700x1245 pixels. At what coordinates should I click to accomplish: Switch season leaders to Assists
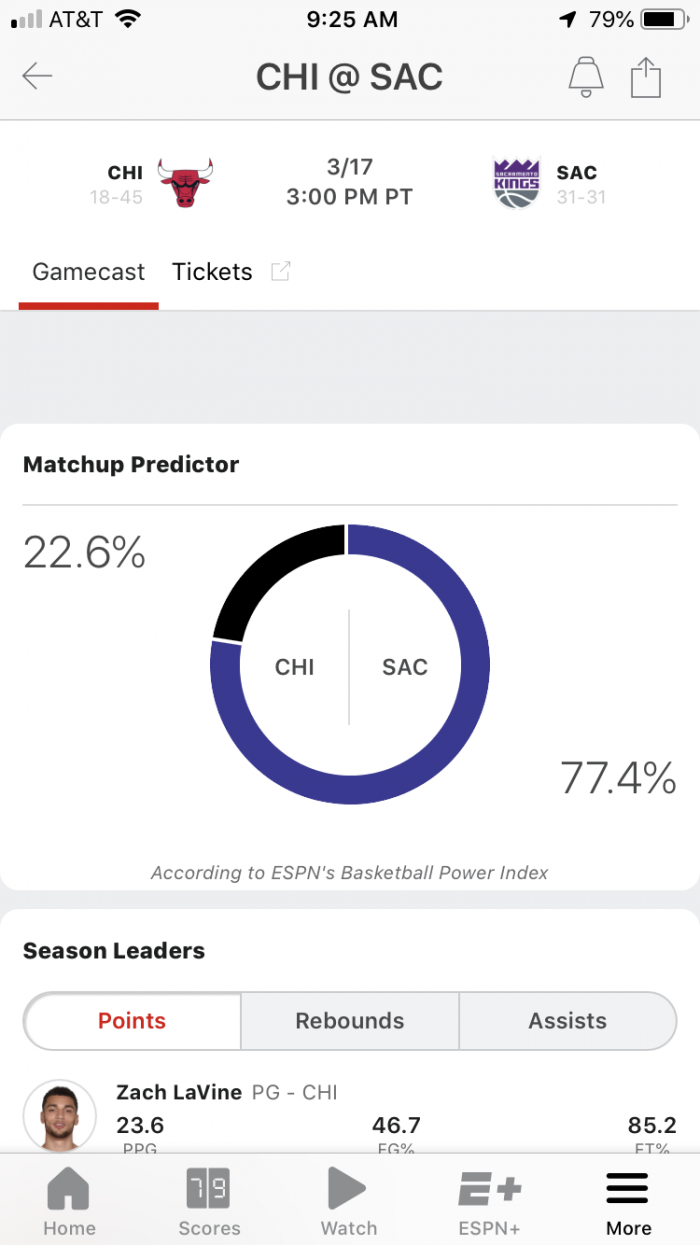tap(567, 1021)
